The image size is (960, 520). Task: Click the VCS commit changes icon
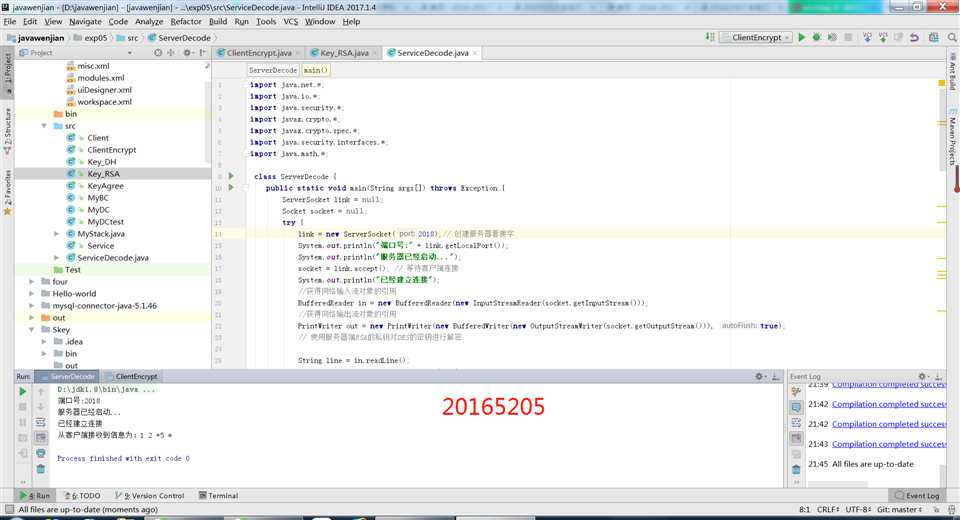(x=882, y=37)
